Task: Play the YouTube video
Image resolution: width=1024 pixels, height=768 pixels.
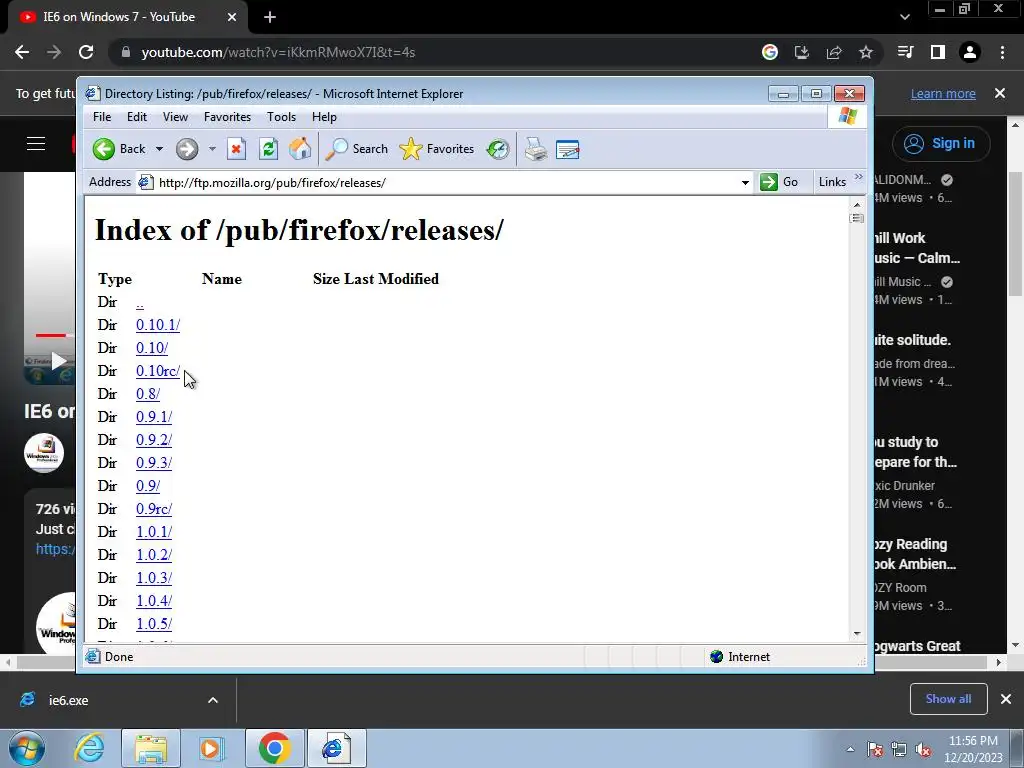Action: tap(59, 360)
